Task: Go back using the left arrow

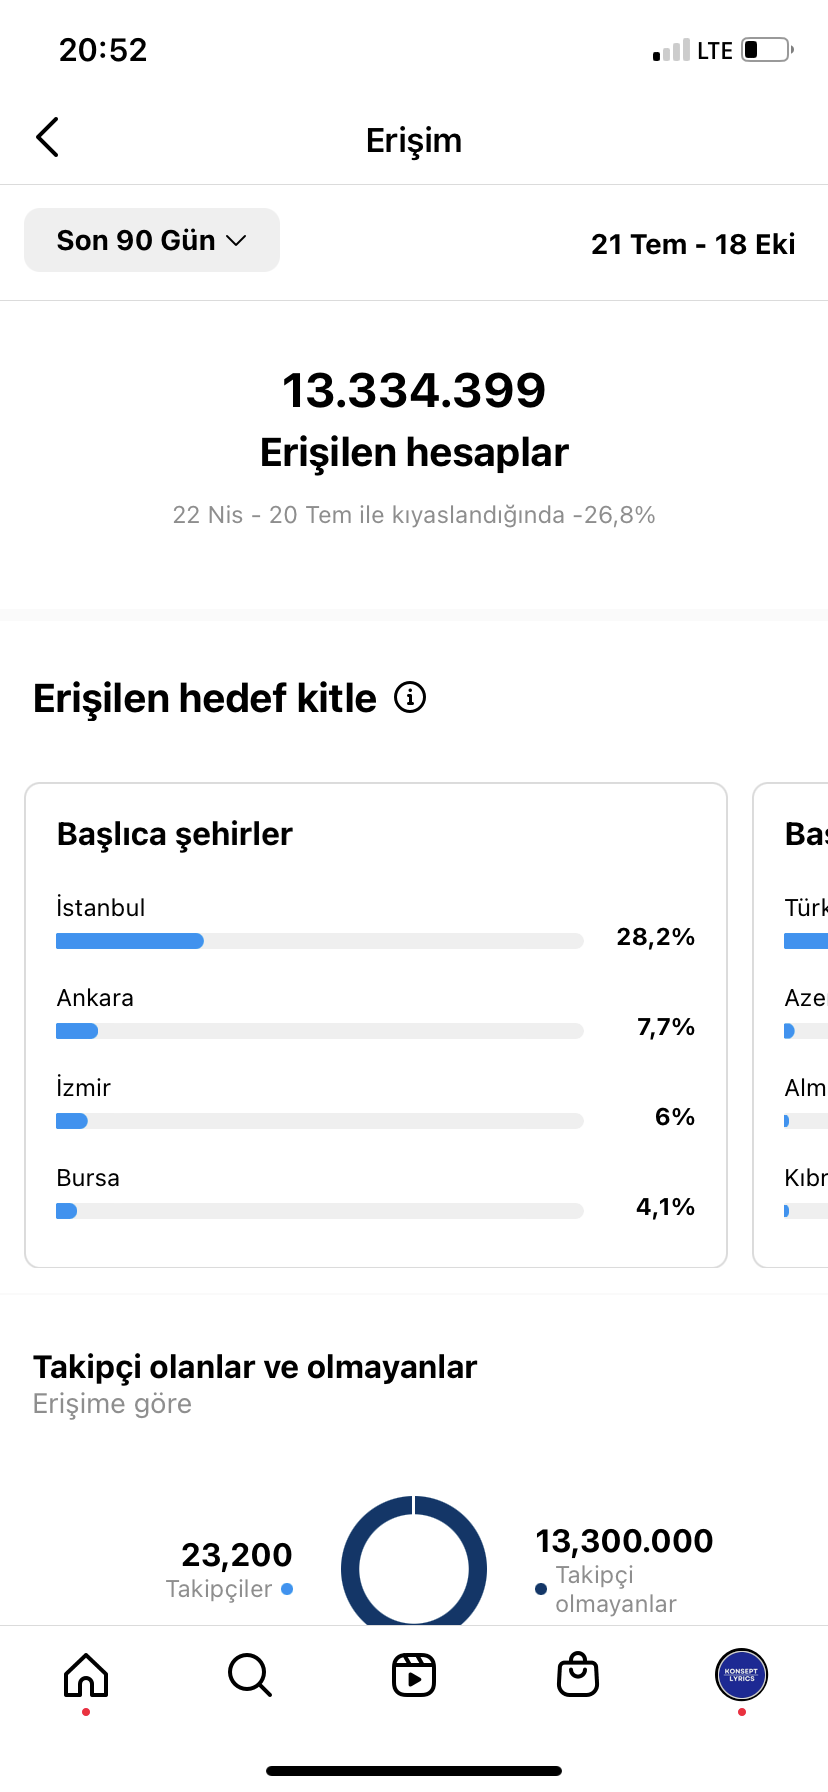Action: pyautogui.click(x=47, y=138)
